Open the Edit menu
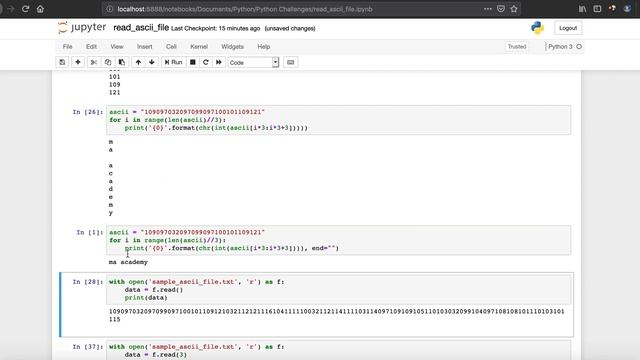Viewport: 640px width, 360px height. pyautogui.click(x=91, y=47)
